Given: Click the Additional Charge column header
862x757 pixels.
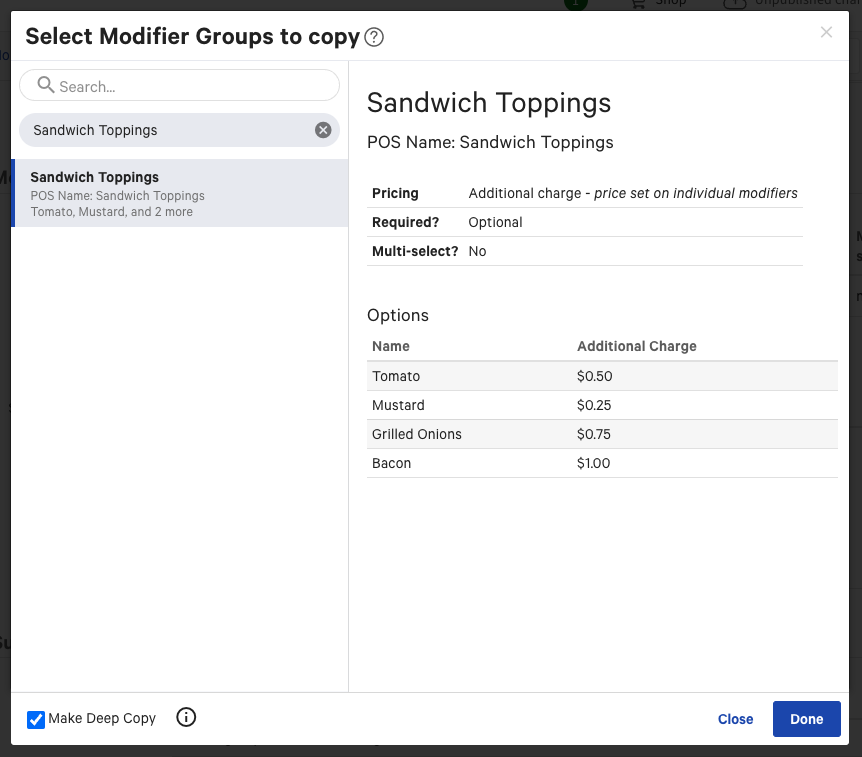Looking at the screenshot, I should click(x=636, y=346).
